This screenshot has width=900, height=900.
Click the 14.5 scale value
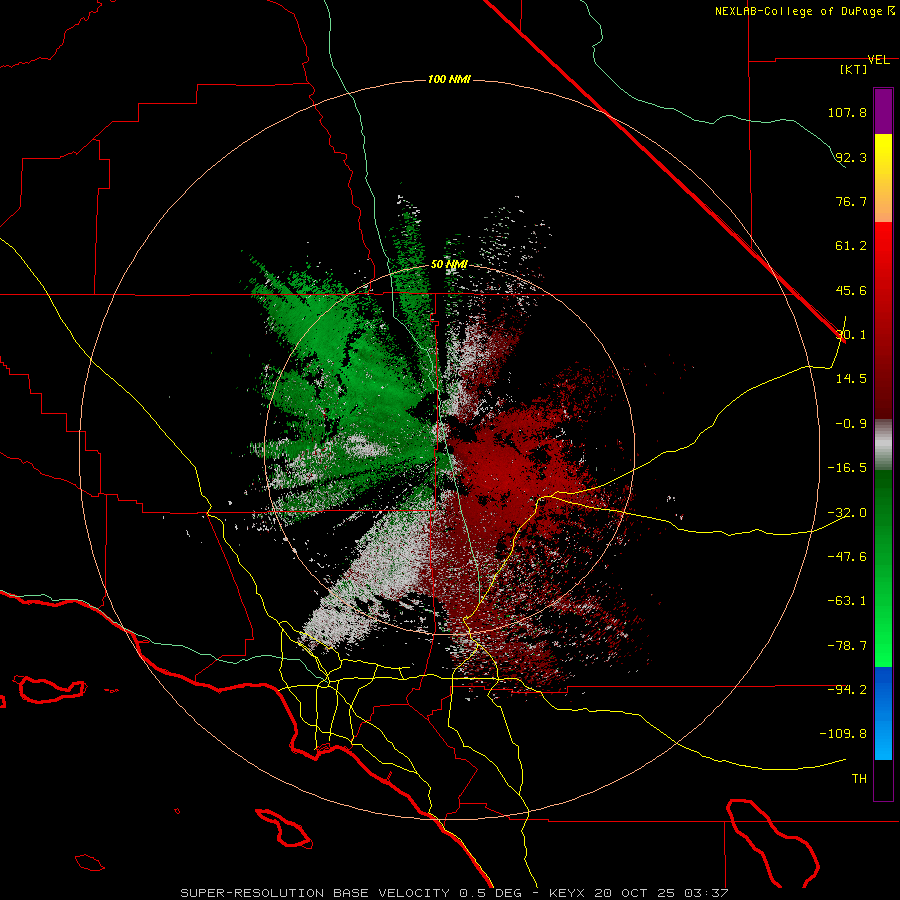[x=851, y=379]
